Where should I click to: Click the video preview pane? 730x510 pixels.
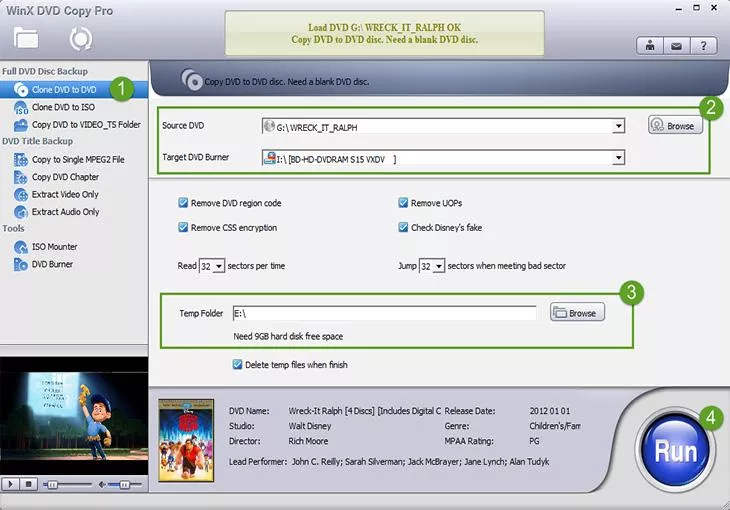pos(74,415)
